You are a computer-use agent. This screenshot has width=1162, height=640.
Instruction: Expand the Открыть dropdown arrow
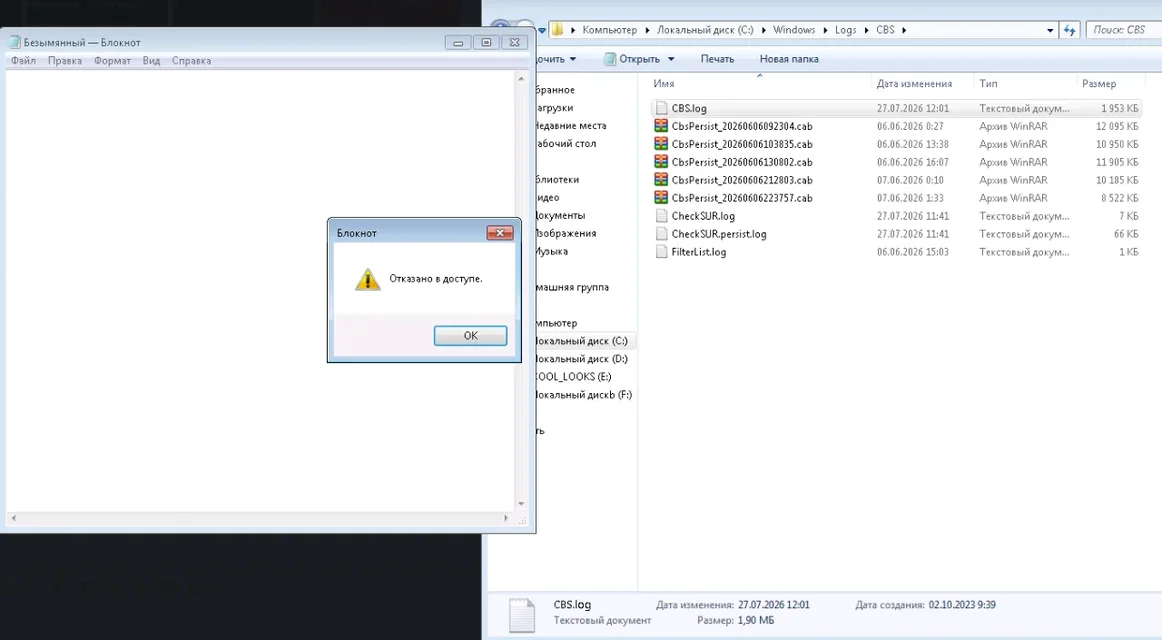coord(671,59)
